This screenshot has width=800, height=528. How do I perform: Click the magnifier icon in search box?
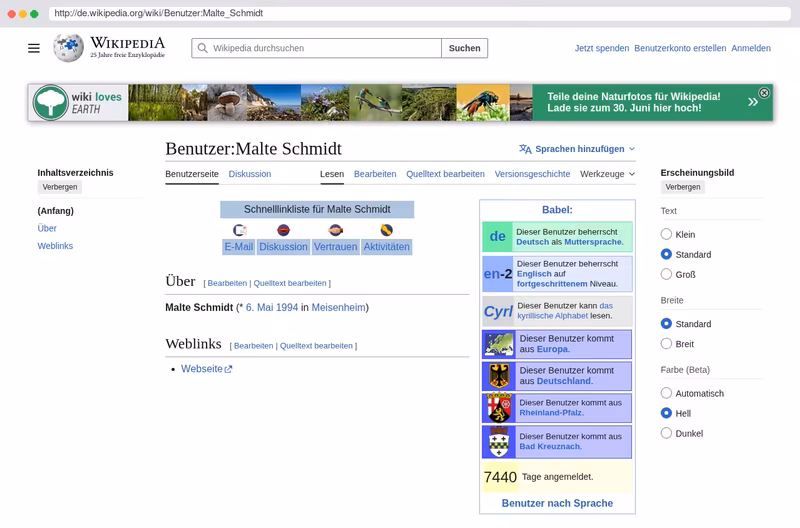pyautogui.click(x=203, y=48)
